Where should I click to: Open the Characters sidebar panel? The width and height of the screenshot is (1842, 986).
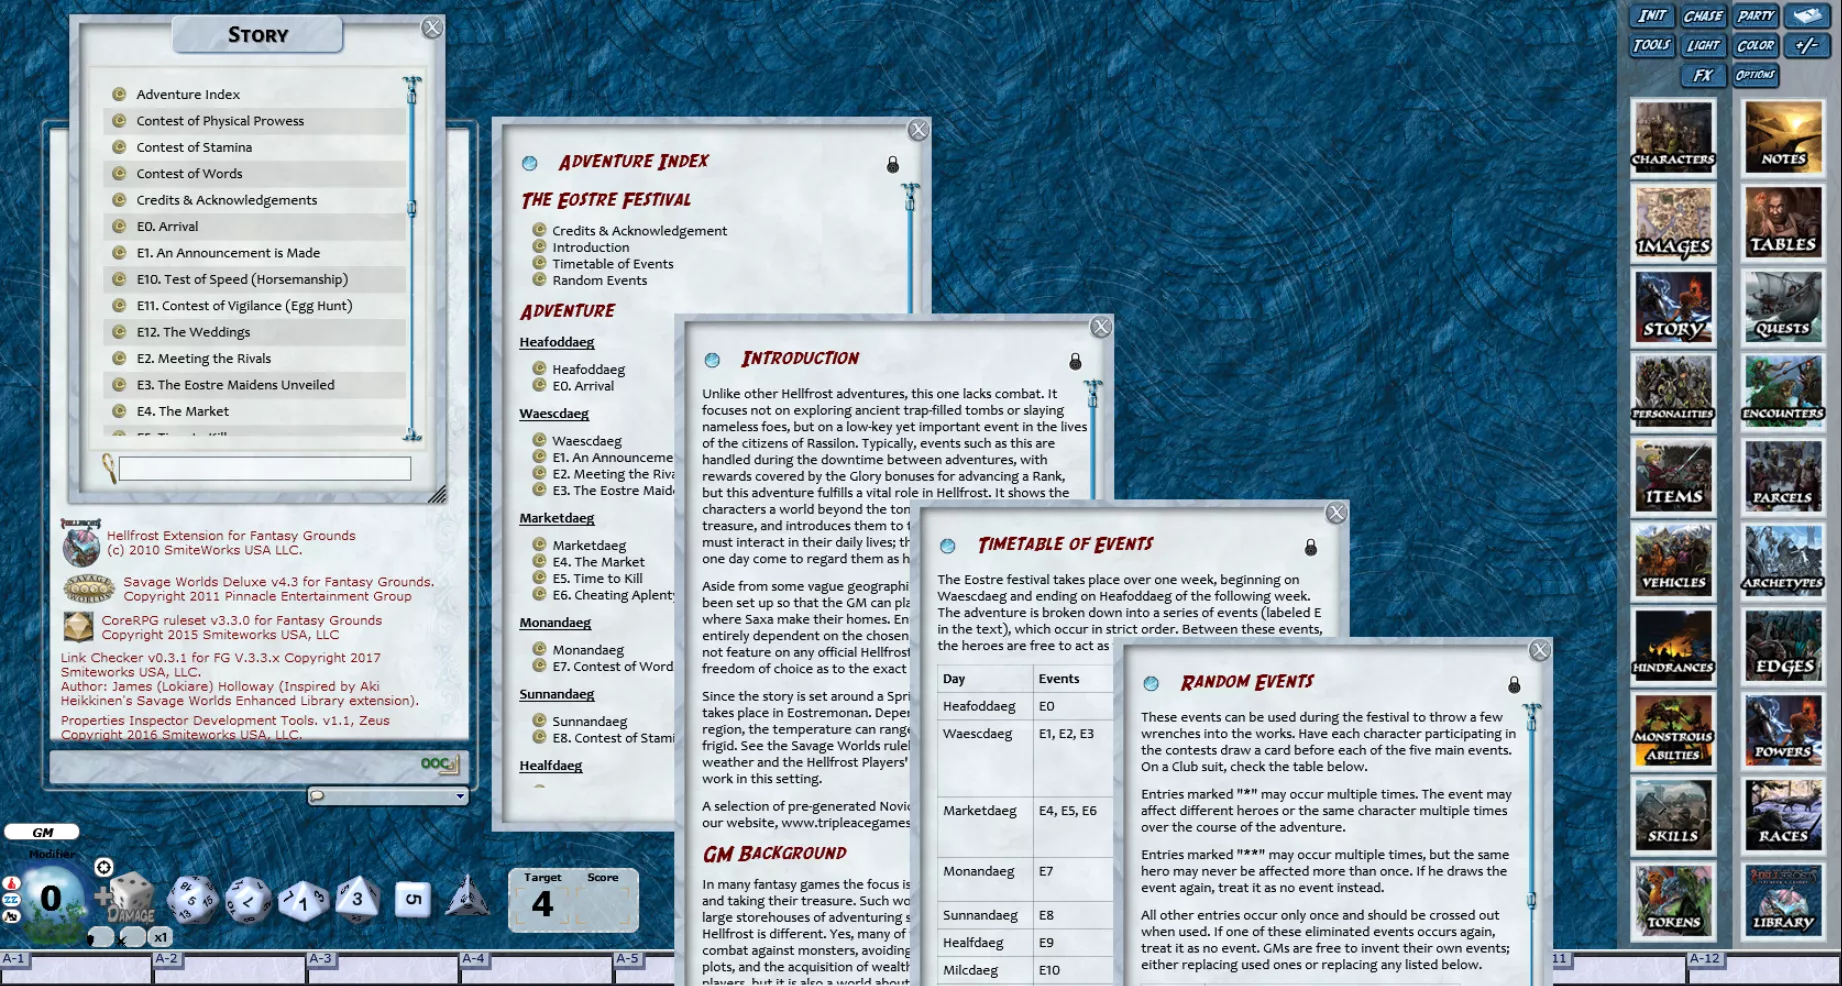pyautogui.click(x=1673, y=138)
